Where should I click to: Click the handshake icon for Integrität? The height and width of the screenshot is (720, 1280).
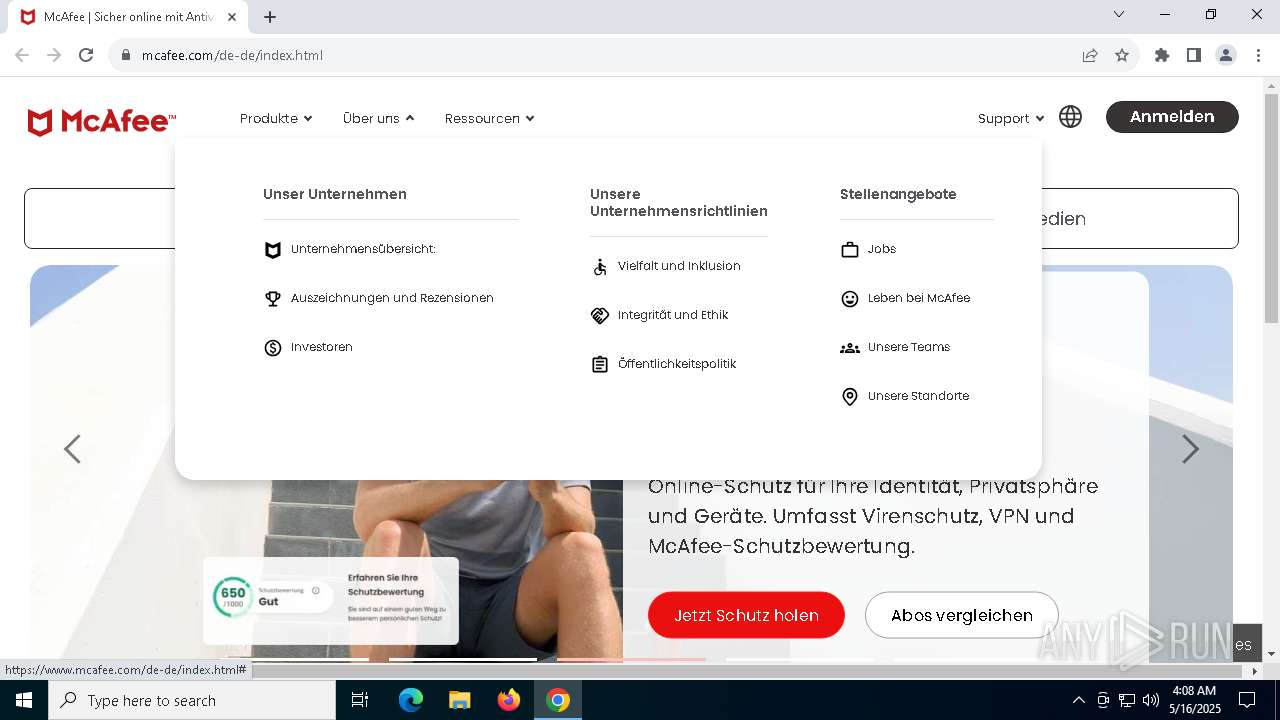(x=599, y=316)
